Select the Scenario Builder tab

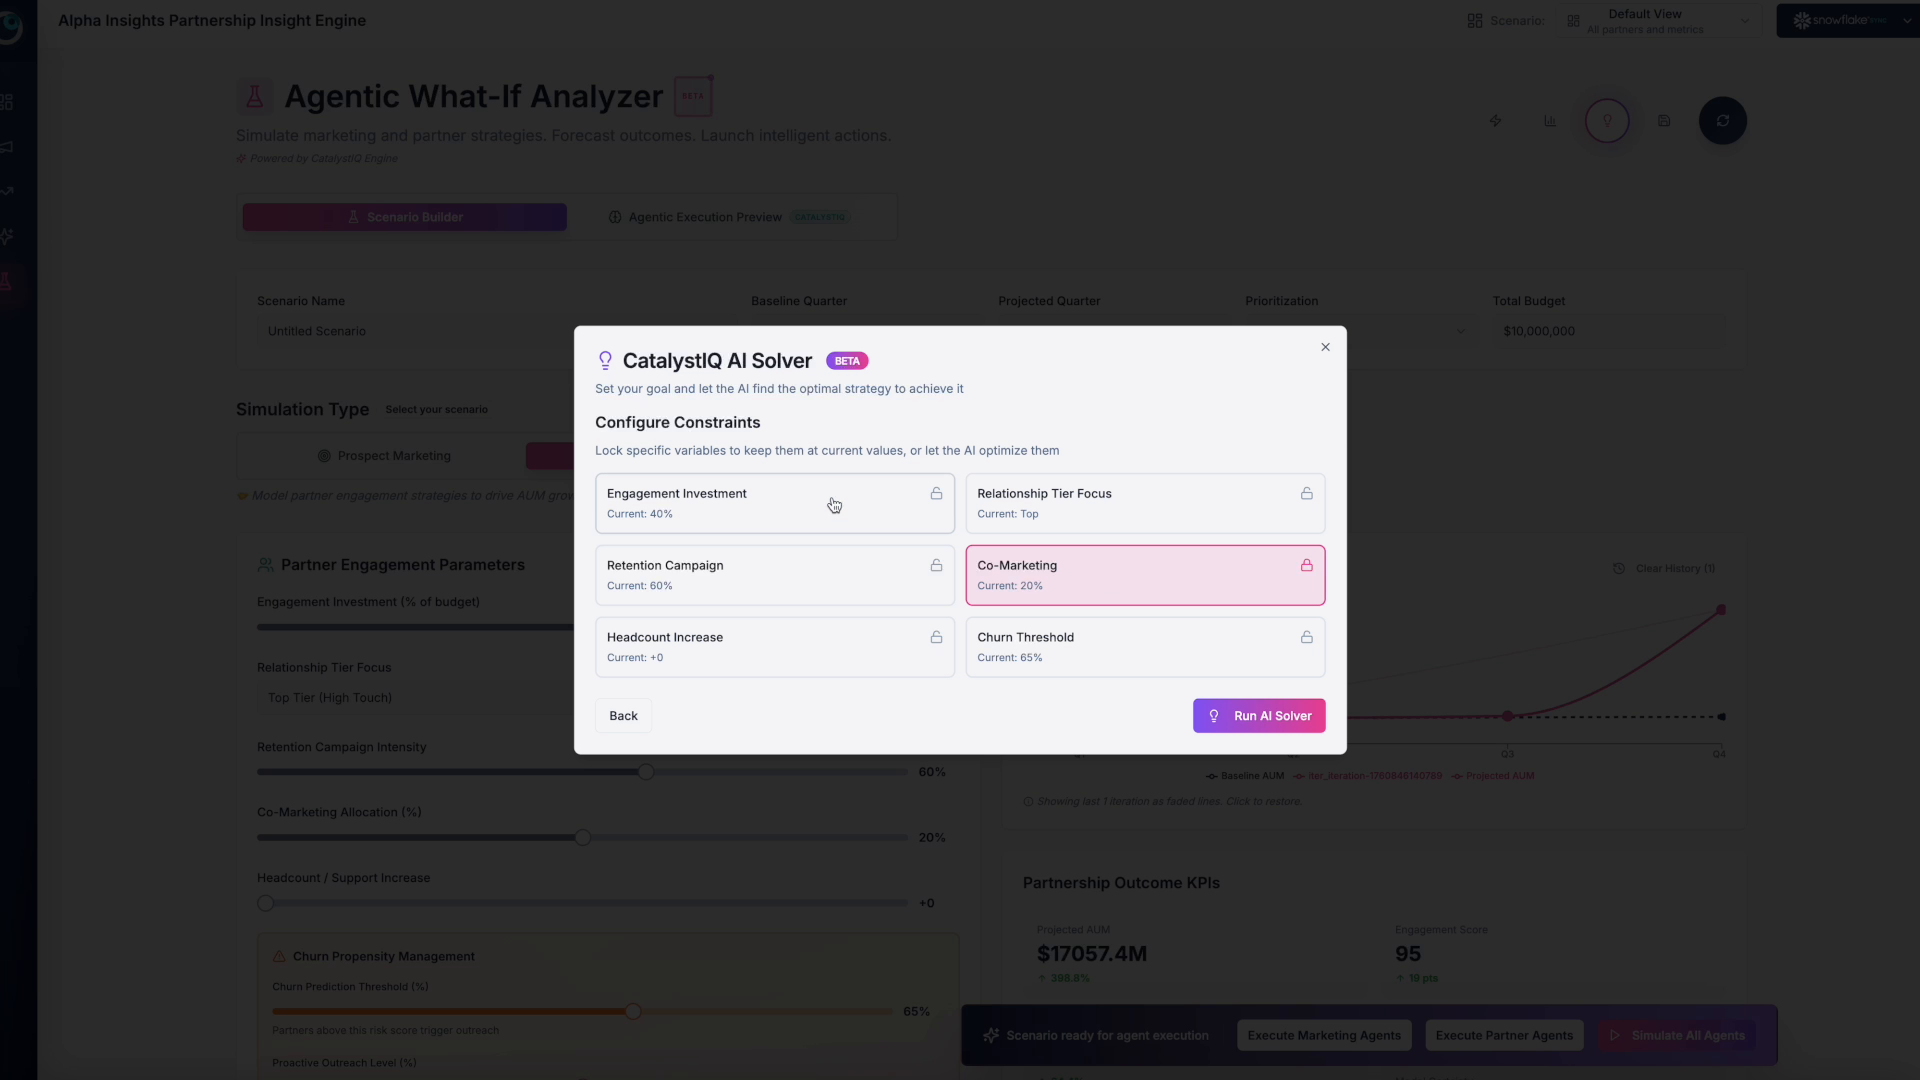coord(404,217)
